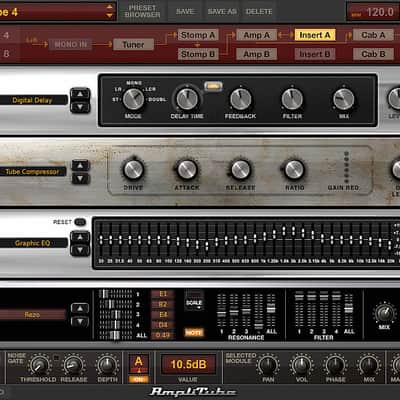
Task: Adjust the Selected Module Vol knob
Action: 301,365
